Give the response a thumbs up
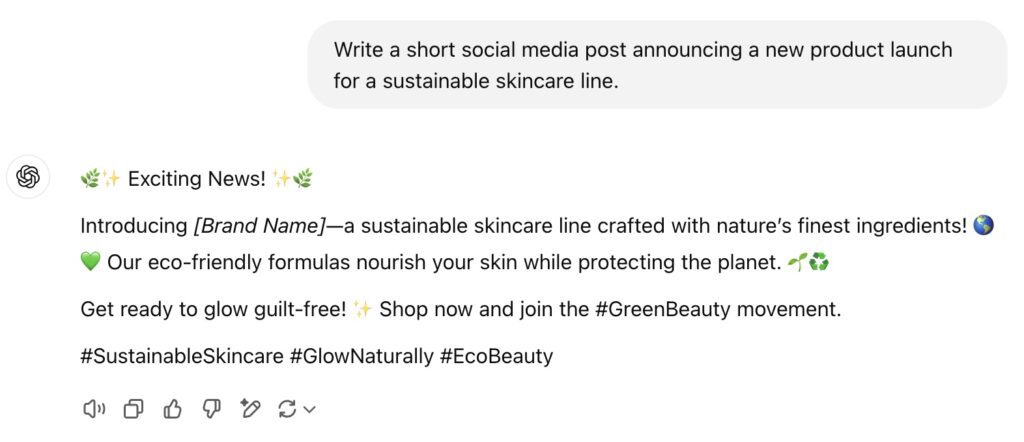The height and width of the screenshot is (442, 1024). pos(172,408)
